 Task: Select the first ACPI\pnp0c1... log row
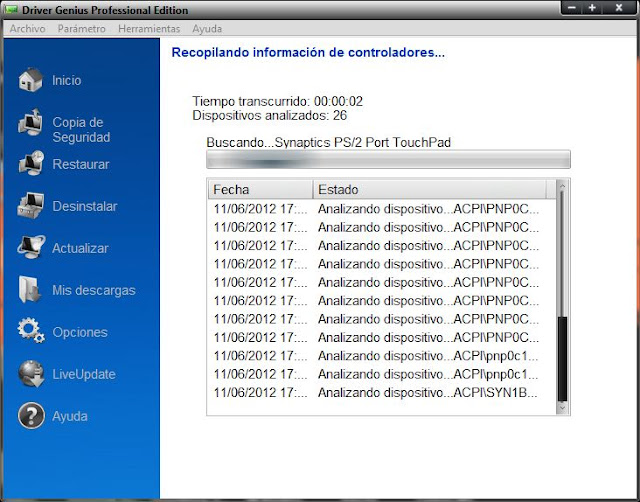[x=382, y=356]
